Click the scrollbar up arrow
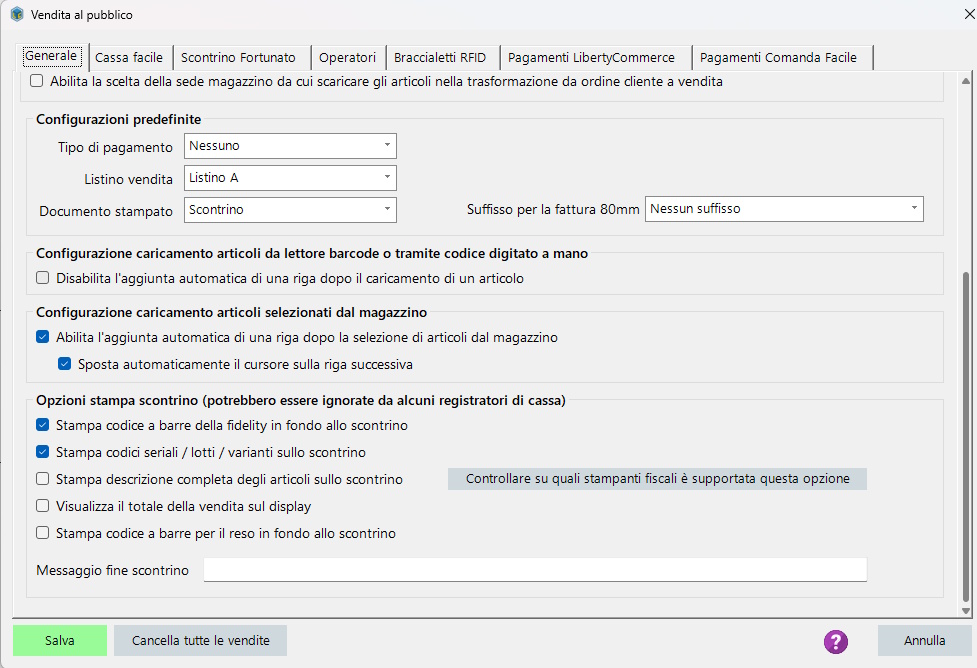Image resolution: width=977 pixels, height=668 pixels. coord(966,80)
